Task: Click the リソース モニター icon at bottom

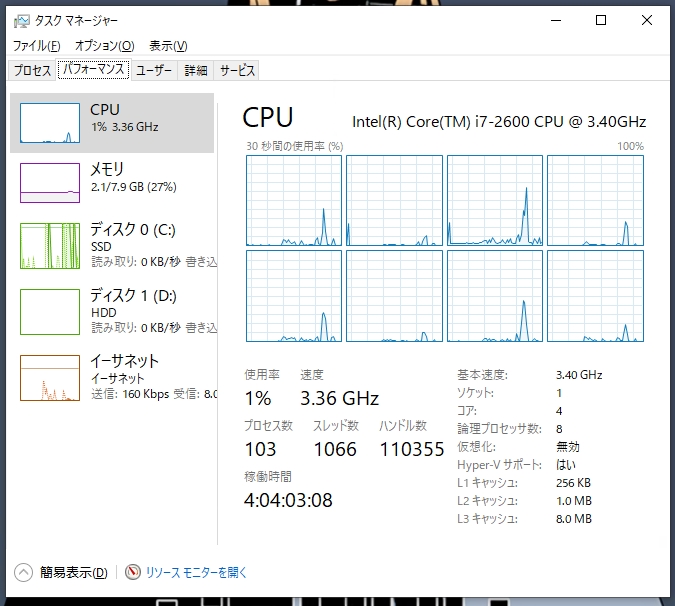Action: point(133,572)
